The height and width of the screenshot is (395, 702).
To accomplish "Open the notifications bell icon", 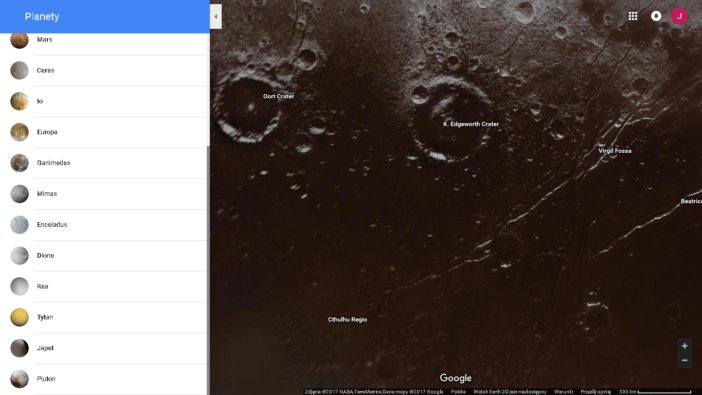I will (x=656, y=16).
